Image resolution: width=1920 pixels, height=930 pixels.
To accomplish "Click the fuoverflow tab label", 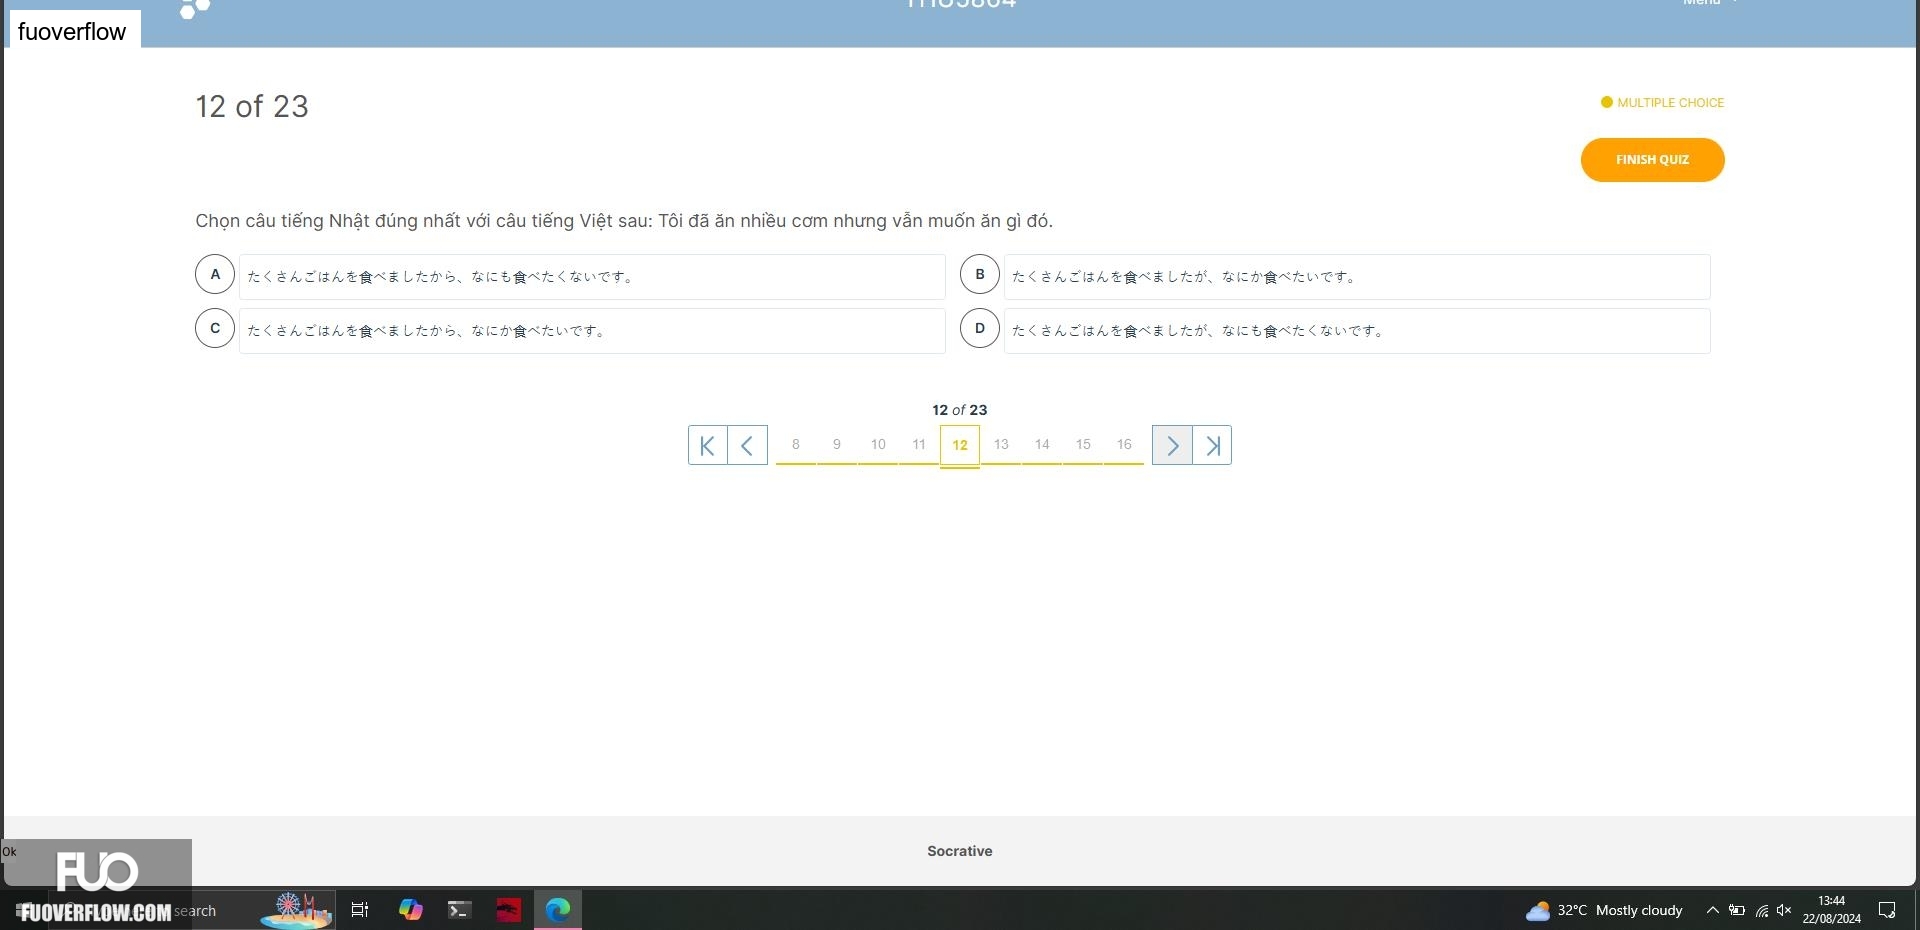I will (72, 31).
